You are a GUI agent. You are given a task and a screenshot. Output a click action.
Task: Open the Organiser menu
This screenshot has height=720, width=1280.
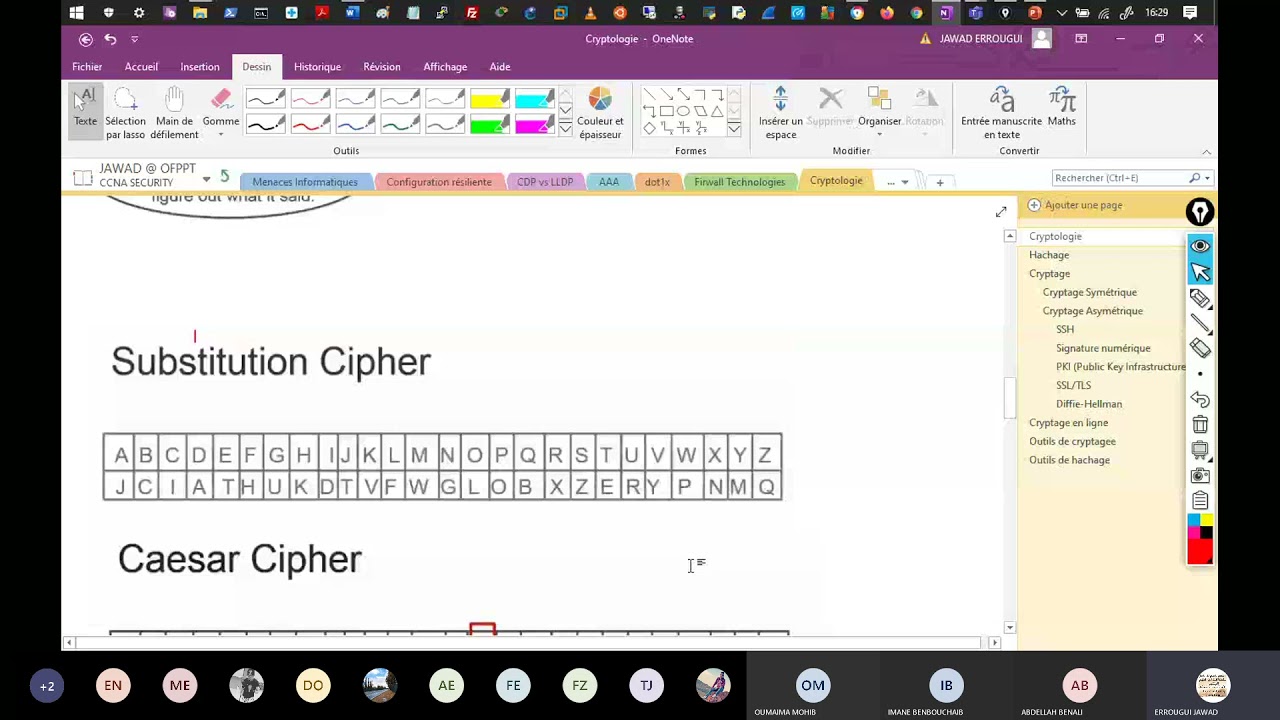click(x=879, y=113)
